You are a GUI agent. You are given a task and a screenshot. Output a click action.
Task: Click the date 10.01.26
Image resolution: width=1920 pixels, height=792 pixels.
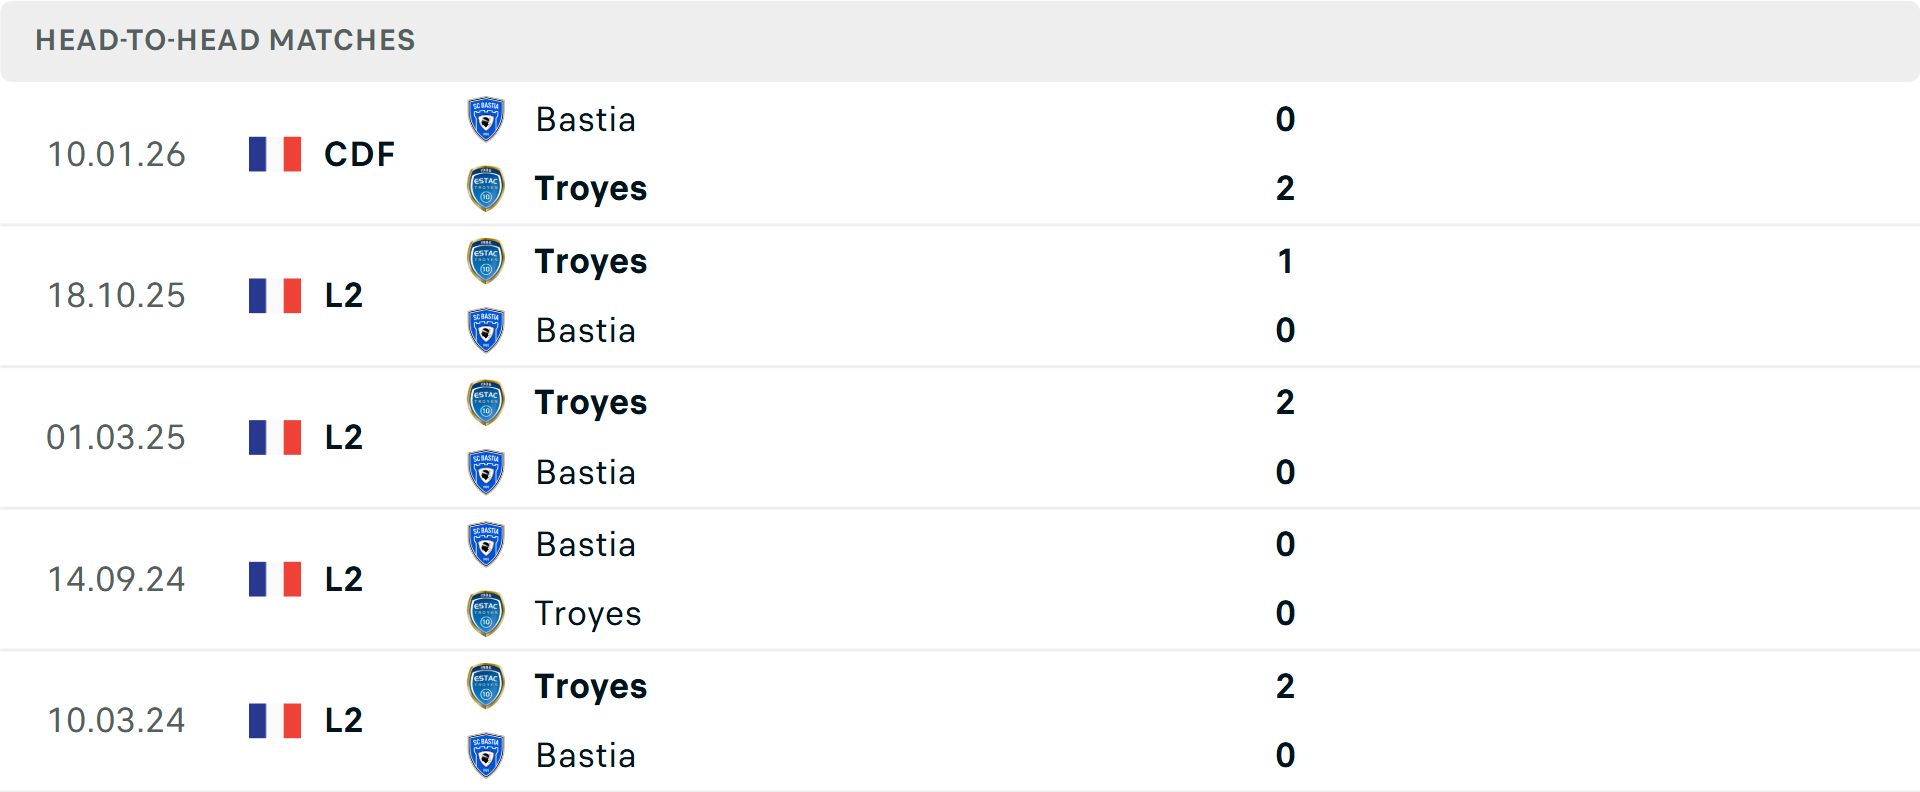pyautogui.click(x=117, y=154)
